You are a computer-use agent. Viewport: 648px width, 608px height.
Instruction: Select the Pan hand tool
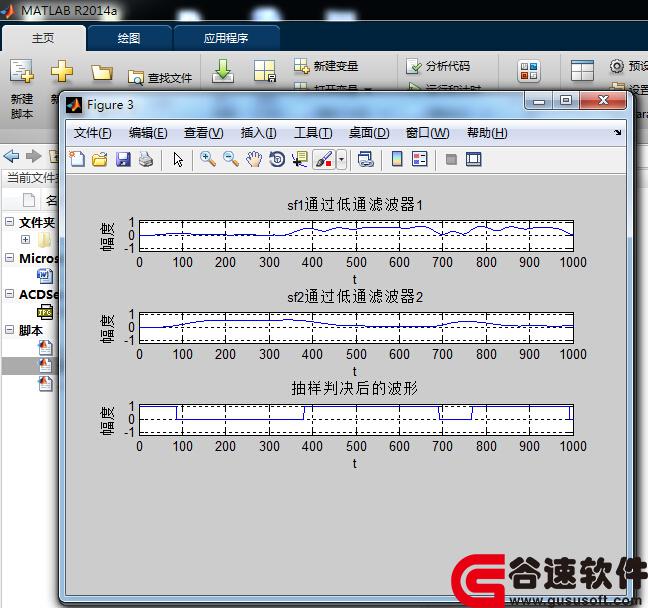coord(254,159)
